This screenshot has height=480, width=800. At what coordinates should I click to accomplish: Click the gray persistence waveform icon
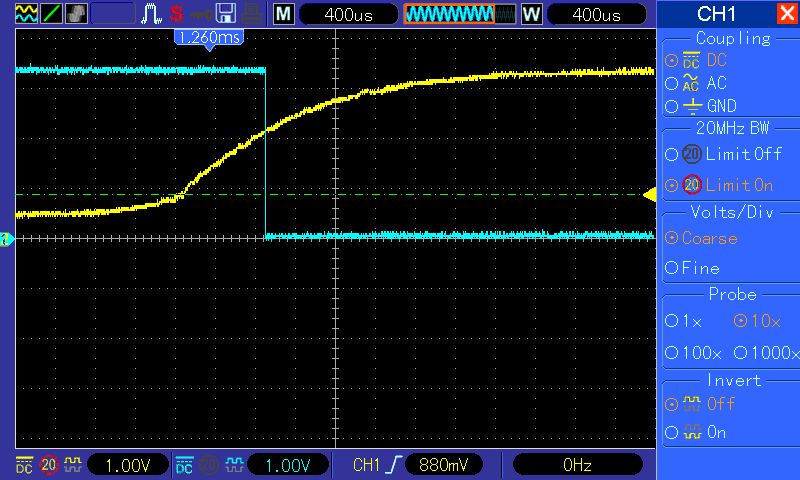coord(76,14)
